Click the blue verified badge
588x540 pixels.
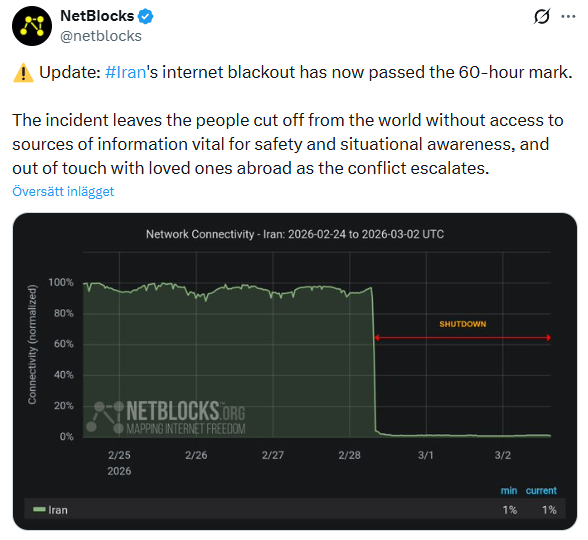146,16
